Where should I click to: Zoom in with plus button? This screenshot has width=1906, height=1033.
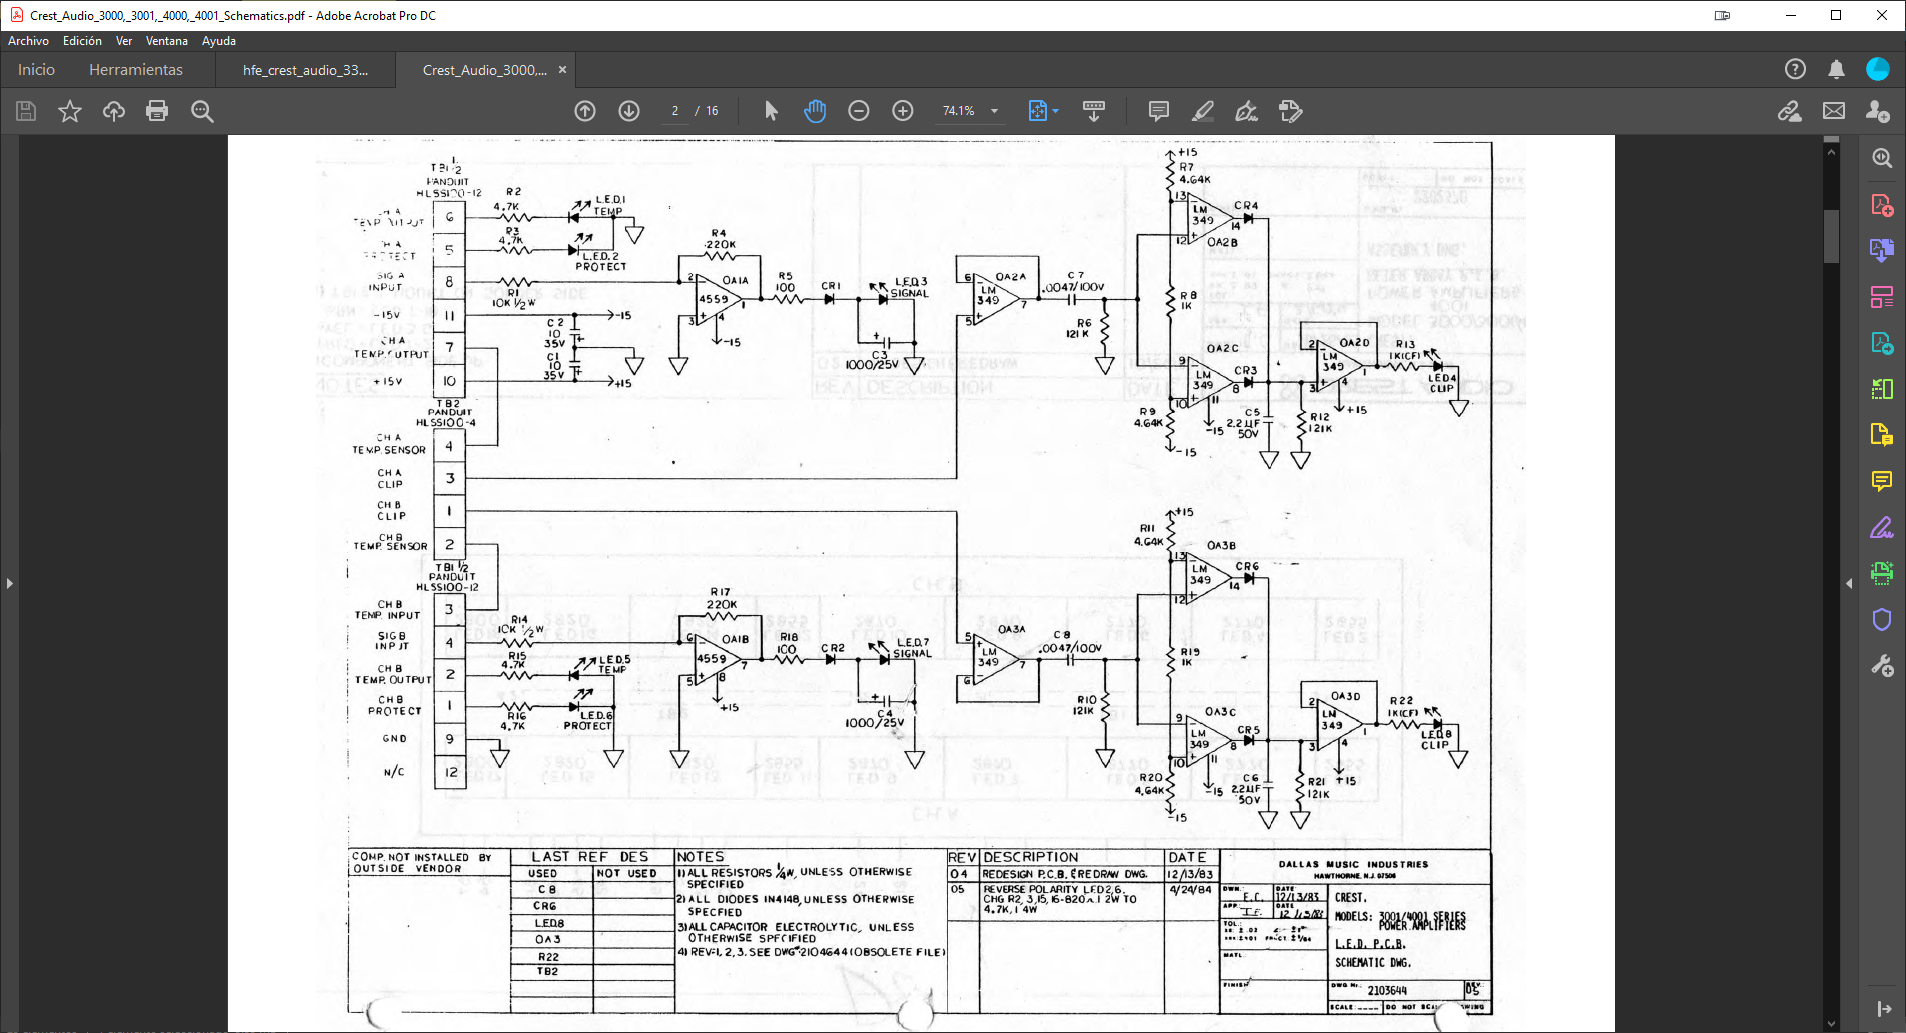tap(903, 111)
